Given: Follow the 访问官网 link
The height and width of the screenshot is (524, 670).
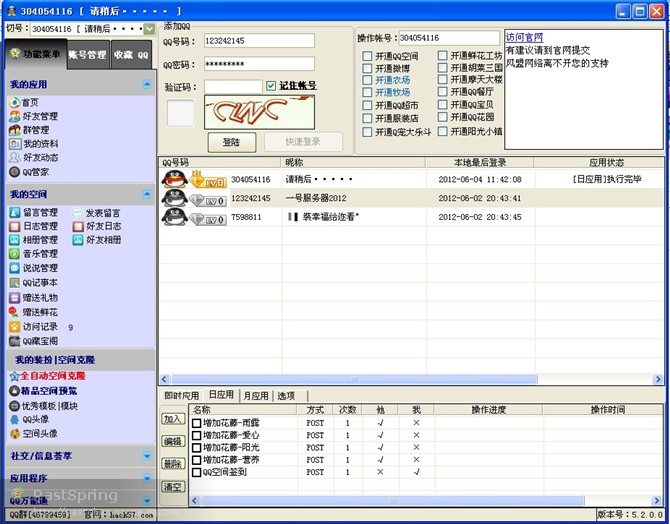Looking at the screenshot, I should 524,38.
